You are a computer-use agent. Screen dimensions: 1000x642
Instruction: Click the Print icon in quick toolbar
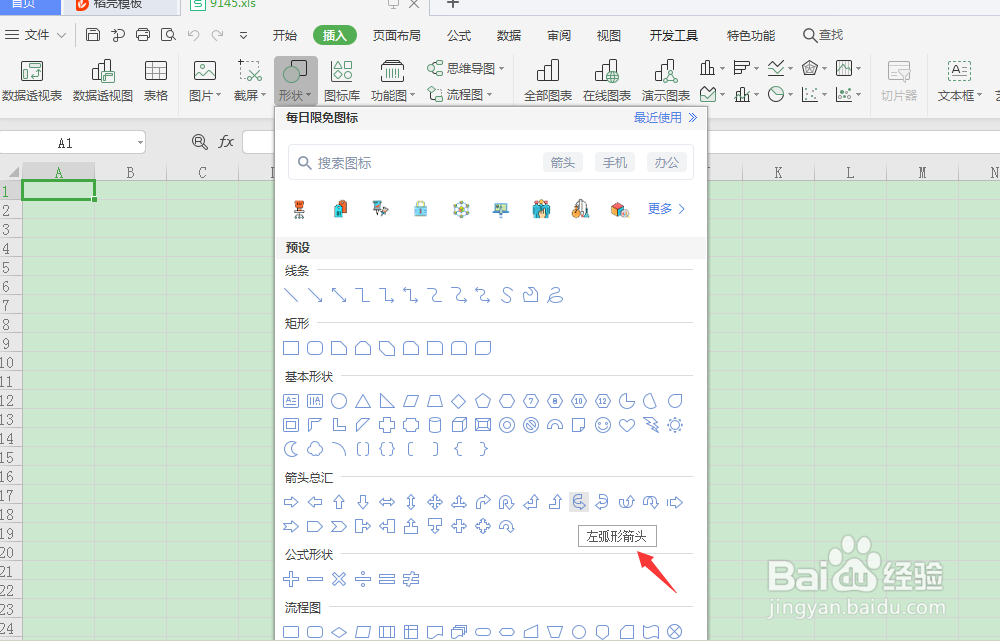pos(143,34)
